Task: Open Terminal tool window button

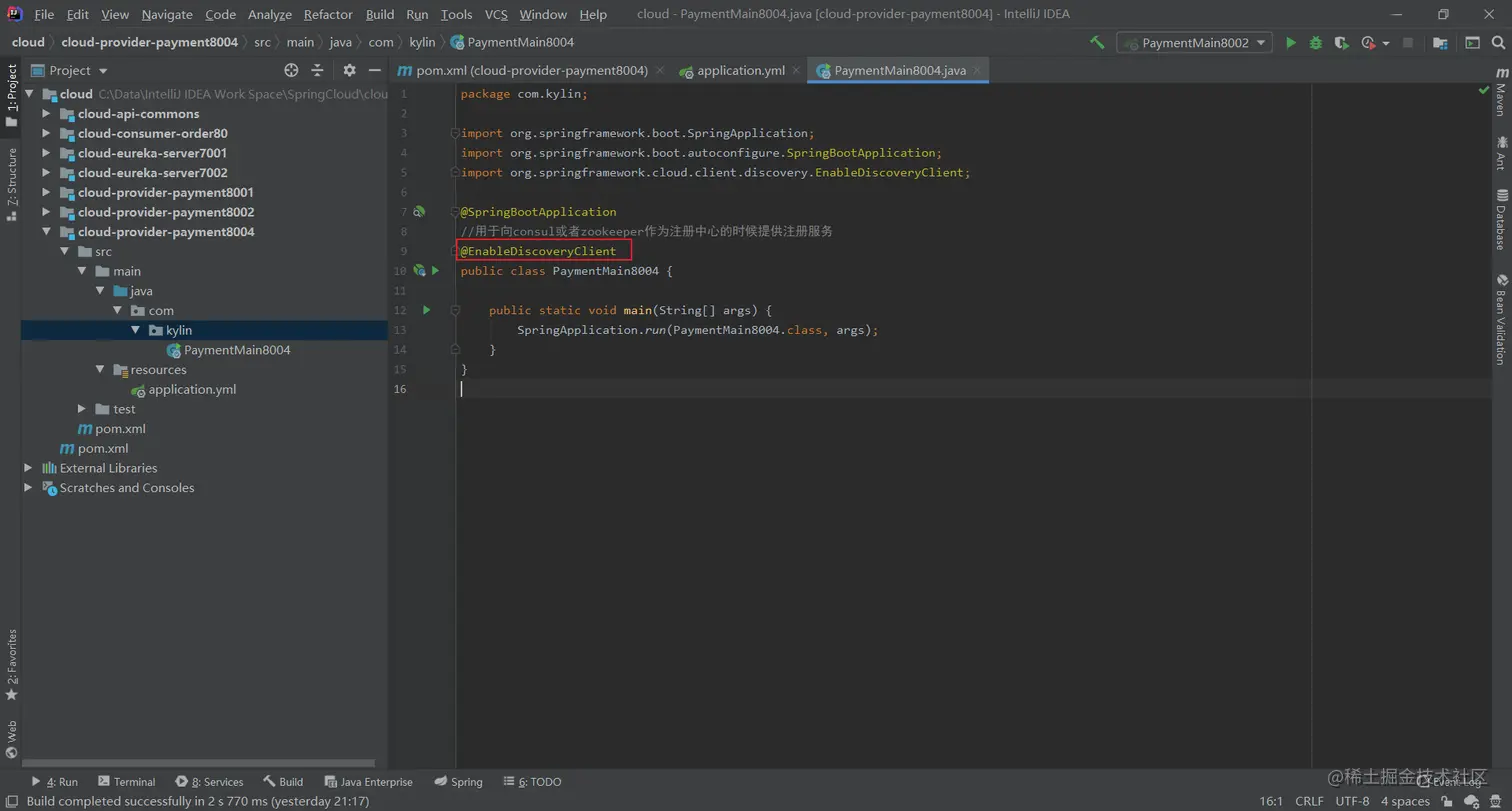Action: (126, 782)
